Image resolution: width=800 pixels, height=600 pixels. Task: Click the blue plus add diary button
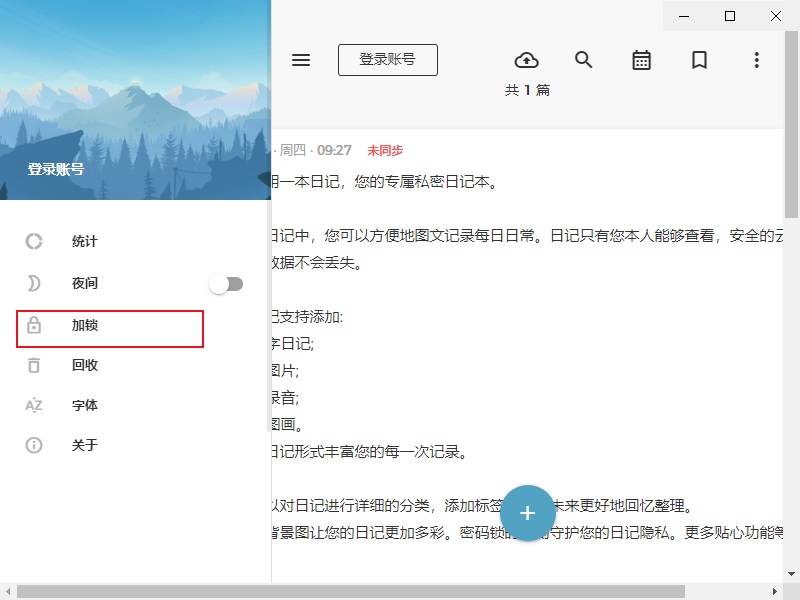pos(528,513)
